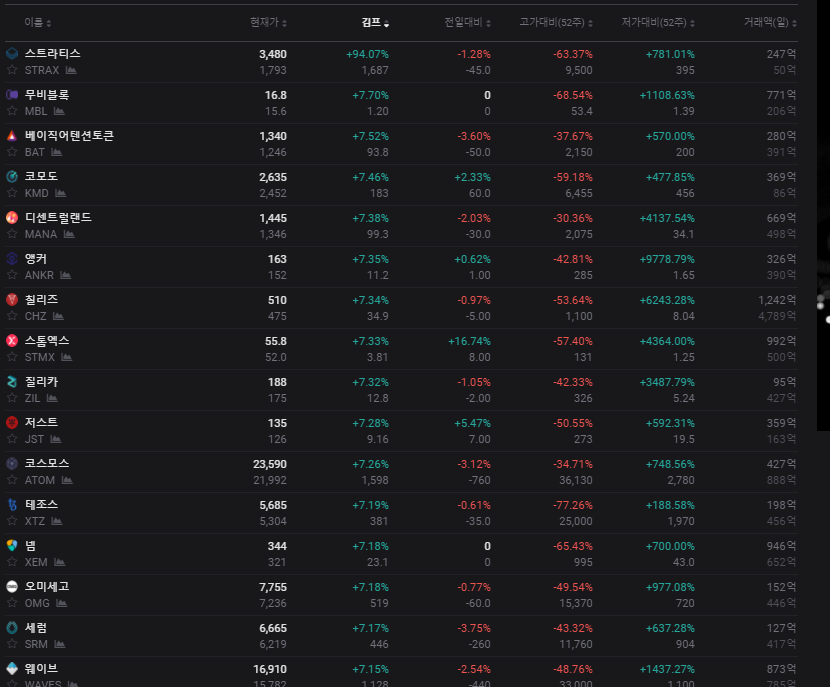Select STMX +16.74% daily change
The height and width of the screenshot is (687, 830).
[470, 341]
